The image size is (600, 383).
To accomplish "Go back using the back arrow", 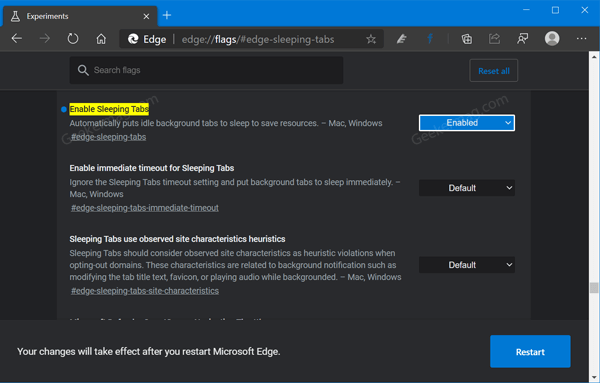I will pos(16,39).
